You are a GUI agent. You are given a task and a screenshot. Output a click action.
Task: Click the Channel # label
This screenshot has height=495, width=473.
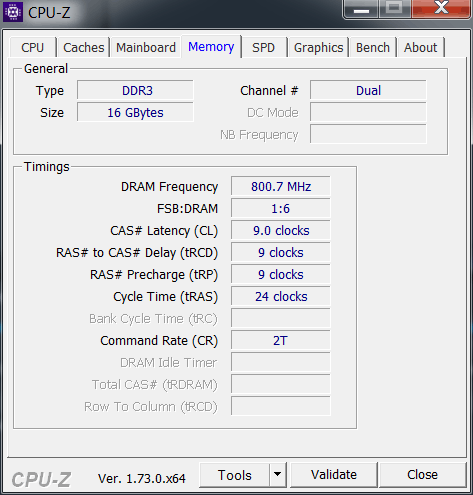[269, 90]
